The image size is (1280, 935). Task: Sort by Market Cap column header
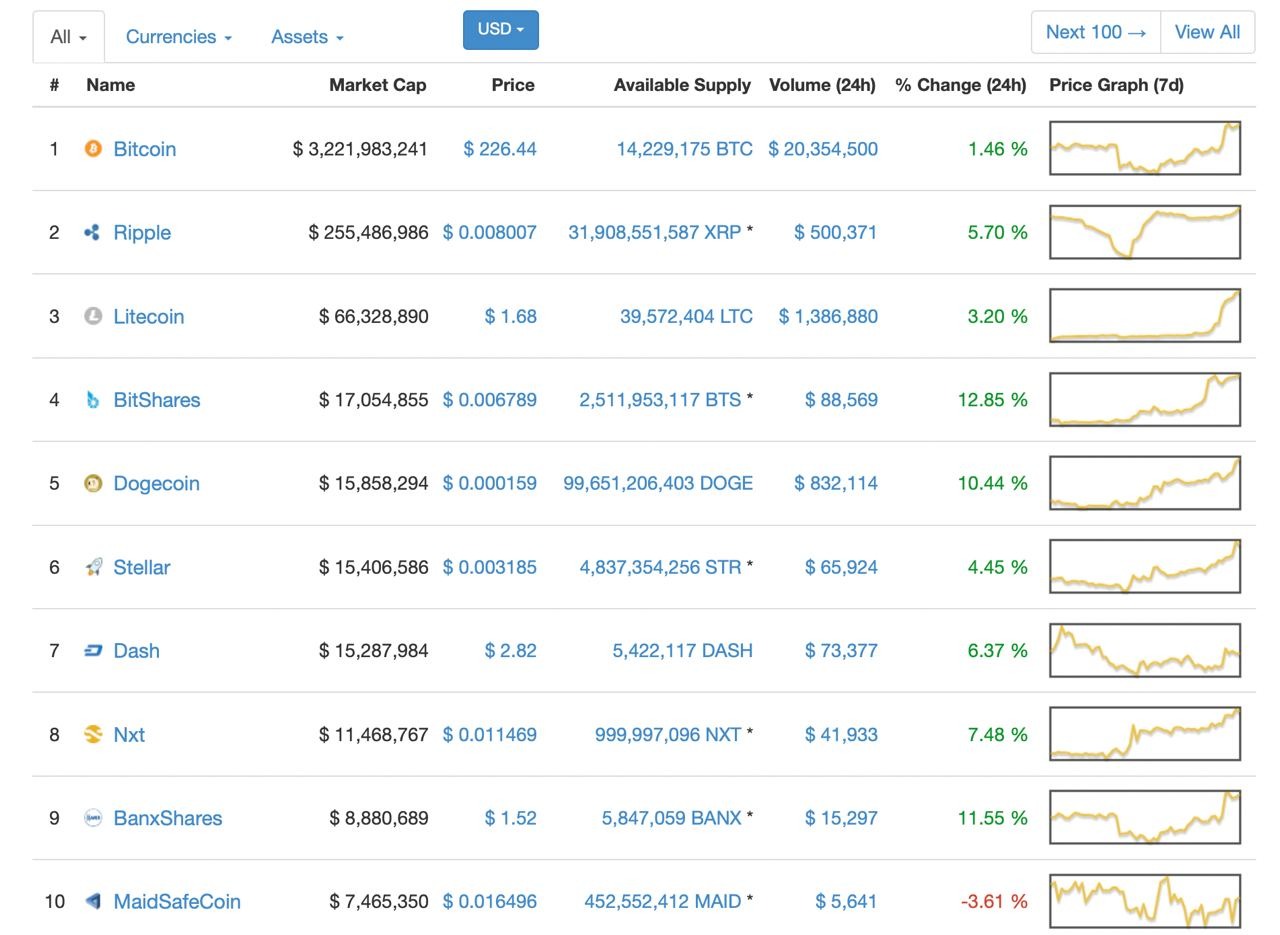(378, 85)
